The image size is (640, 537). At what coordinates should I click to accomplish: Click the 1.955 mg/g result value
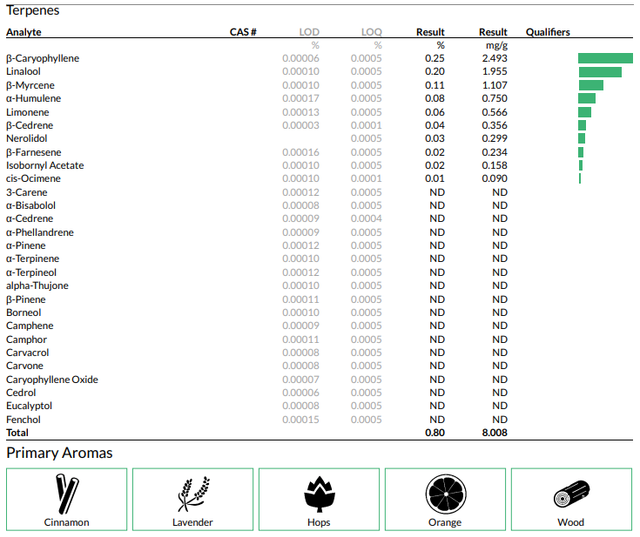click(x=495, y=71)
